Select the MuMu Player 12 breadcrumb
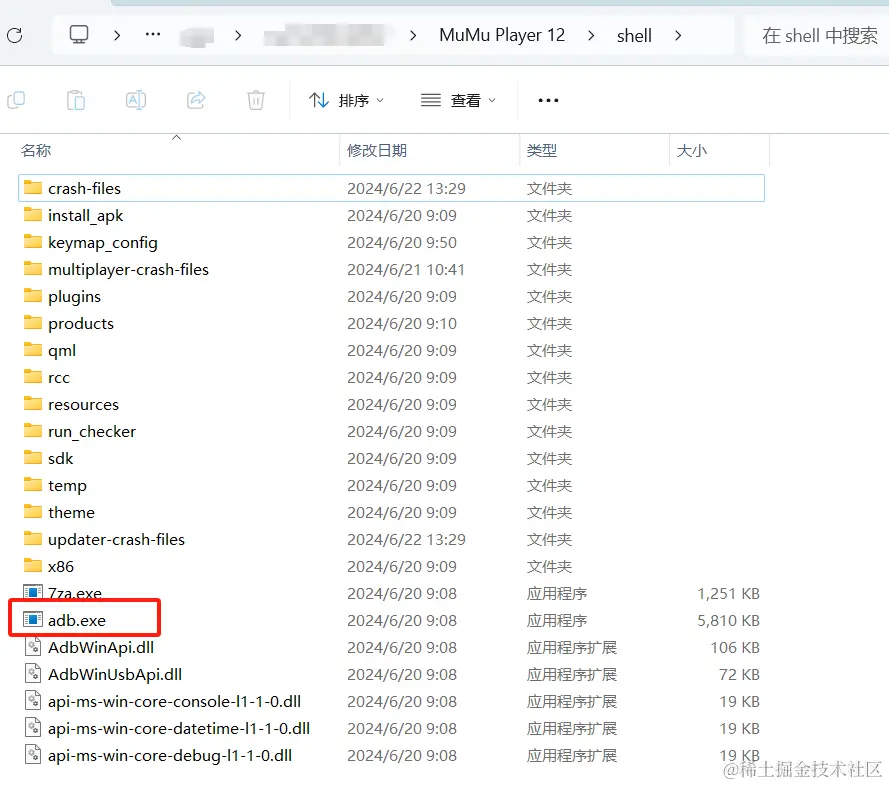 pyautogui.click(x=502, y=35)
